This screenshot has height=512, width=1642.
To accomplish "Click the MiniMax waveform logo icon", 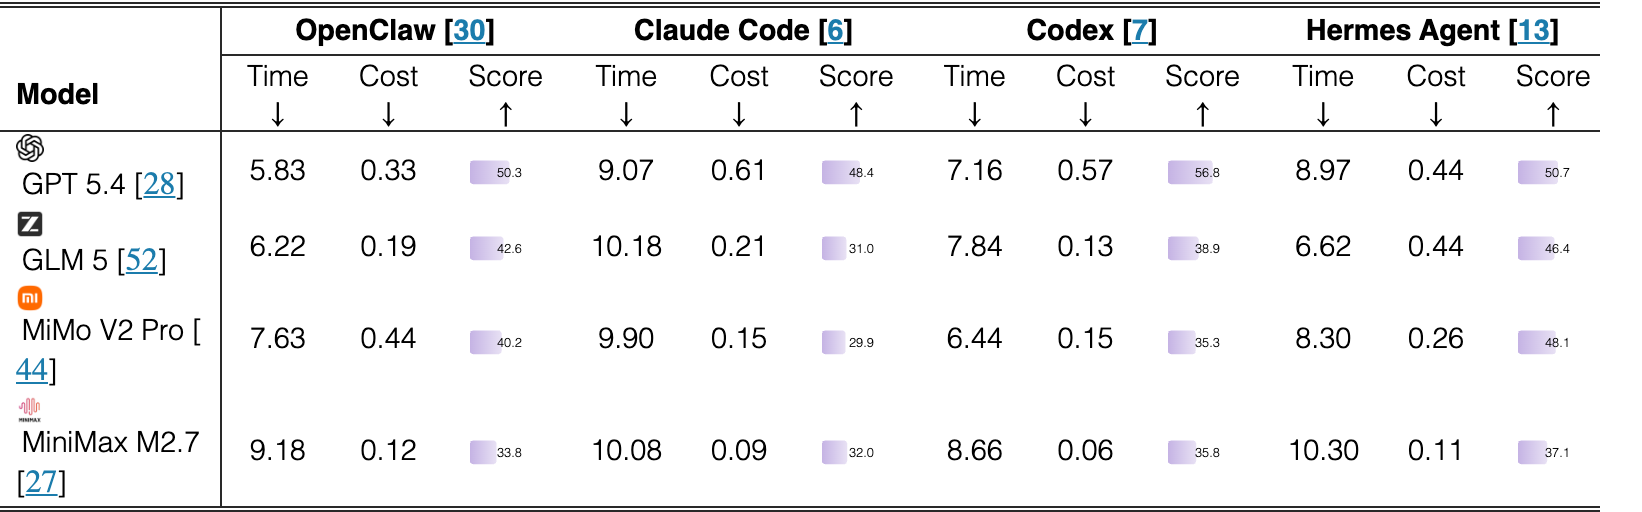I will [x=29, y=409].
